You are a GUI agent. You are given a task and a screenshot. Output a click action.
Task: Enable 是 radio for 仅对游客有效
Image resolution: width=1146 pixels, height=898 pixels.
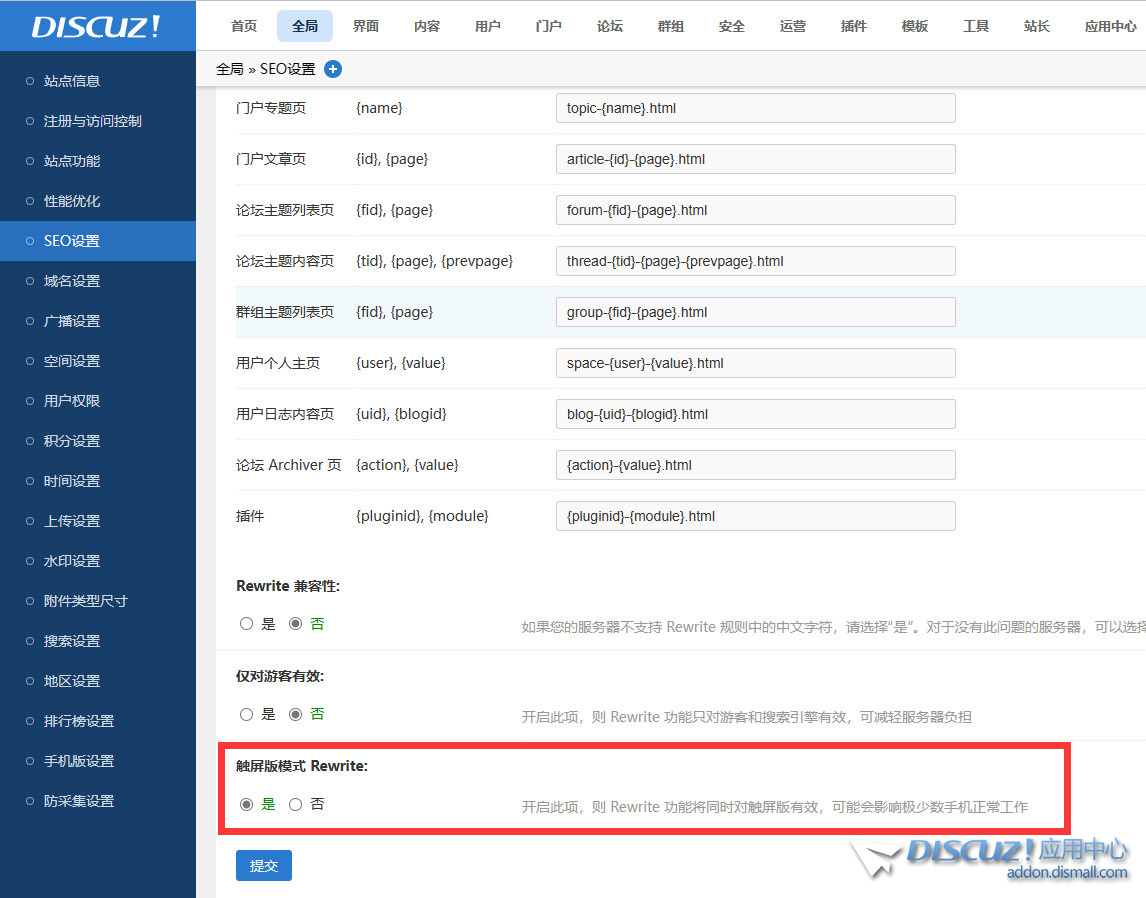point(246,713)
